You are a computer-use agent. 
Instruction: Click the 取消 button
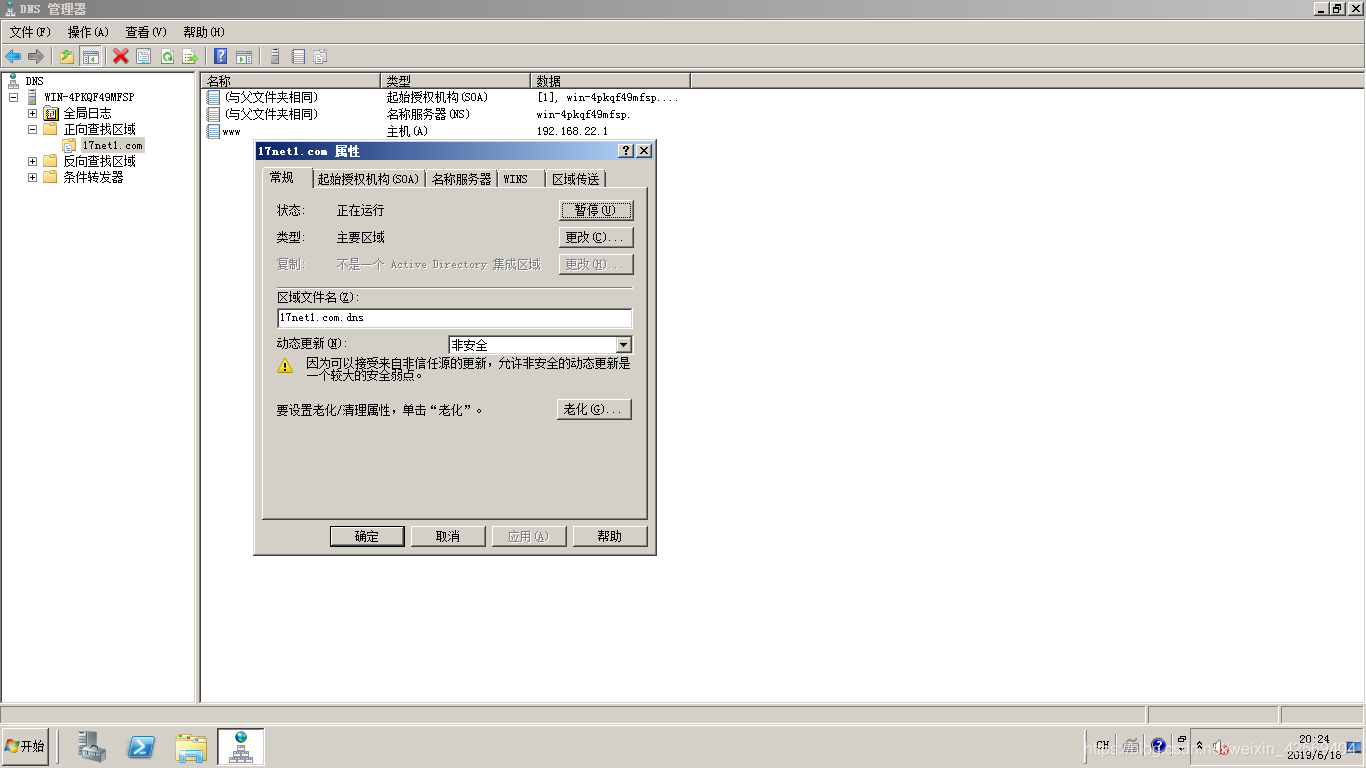click(x=448, y=536)
